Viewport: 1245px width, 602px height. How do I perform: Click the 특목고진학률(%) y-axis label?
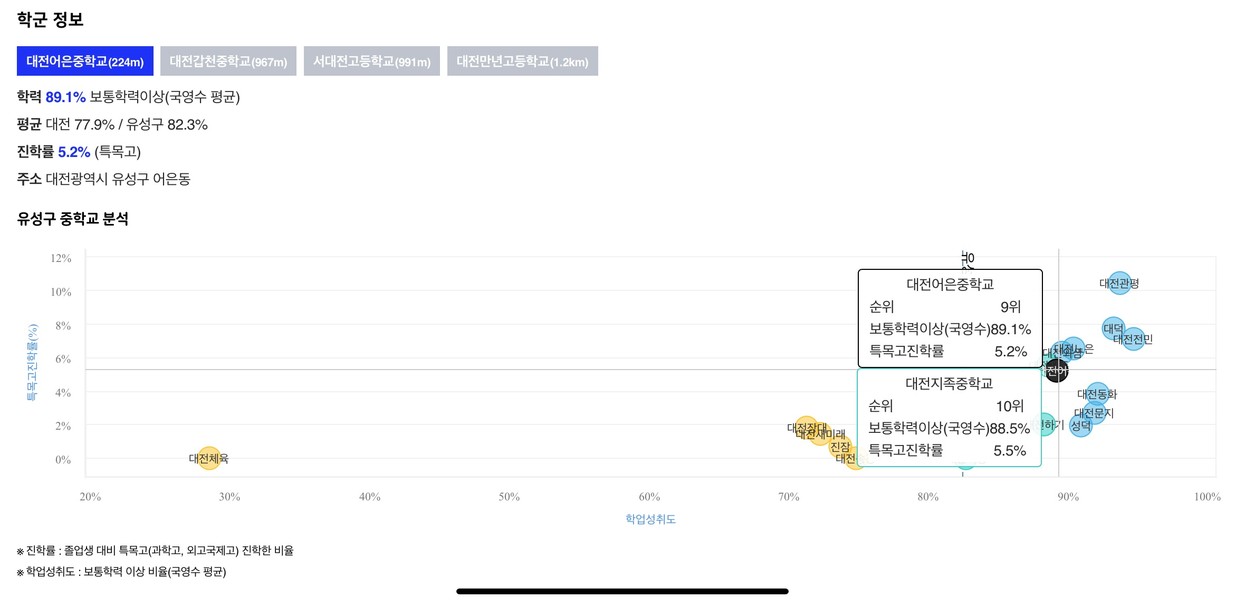pyautogui.click(x=32, y=362)
